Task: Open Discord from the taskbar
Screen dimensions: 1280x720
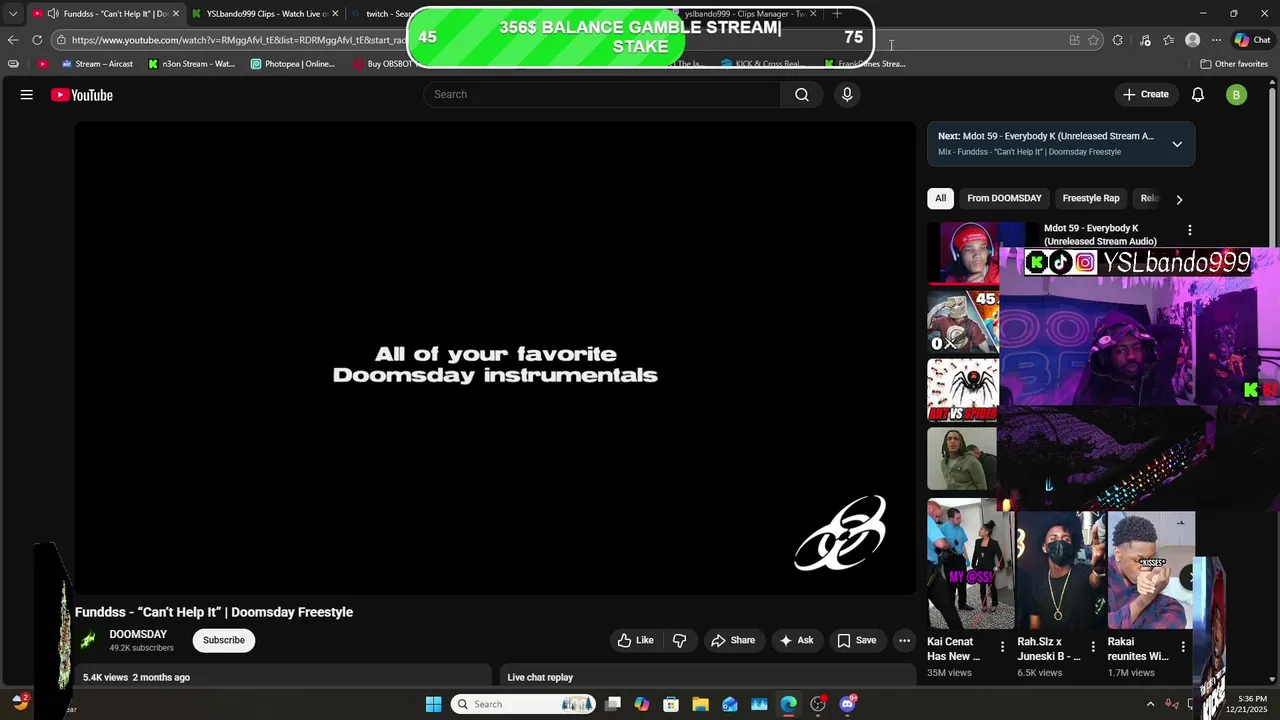Action: click(x=848, y=704)
